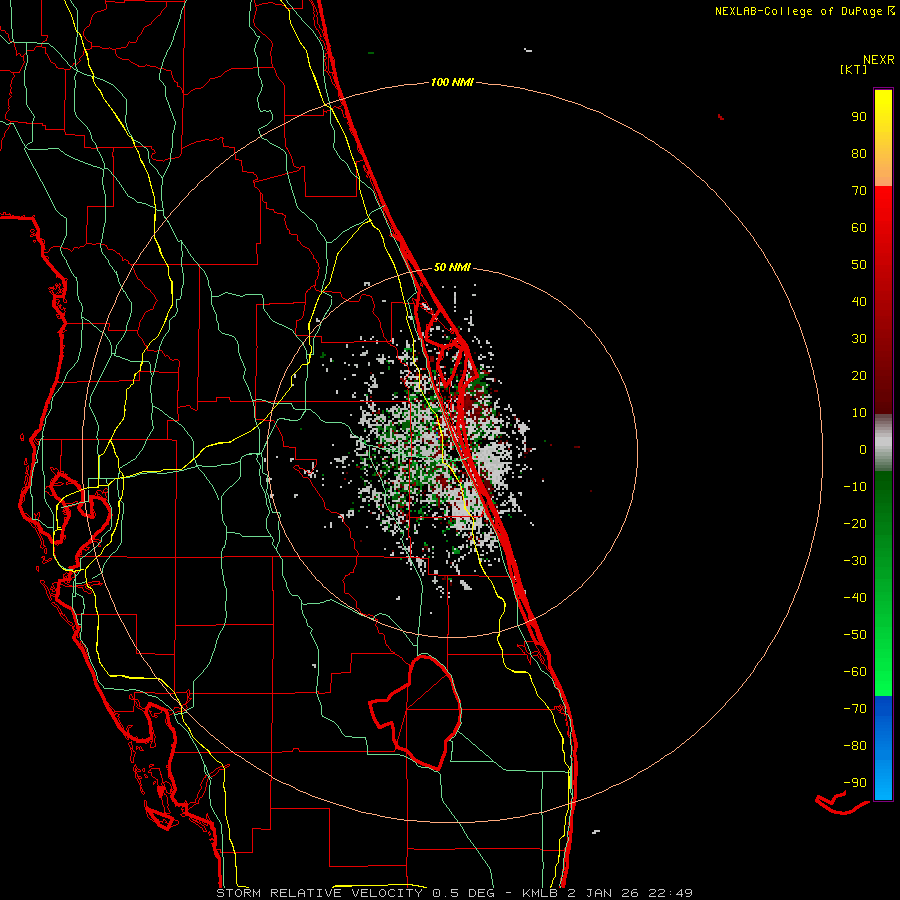Click the NEXR label at top right

coord(879,60)
